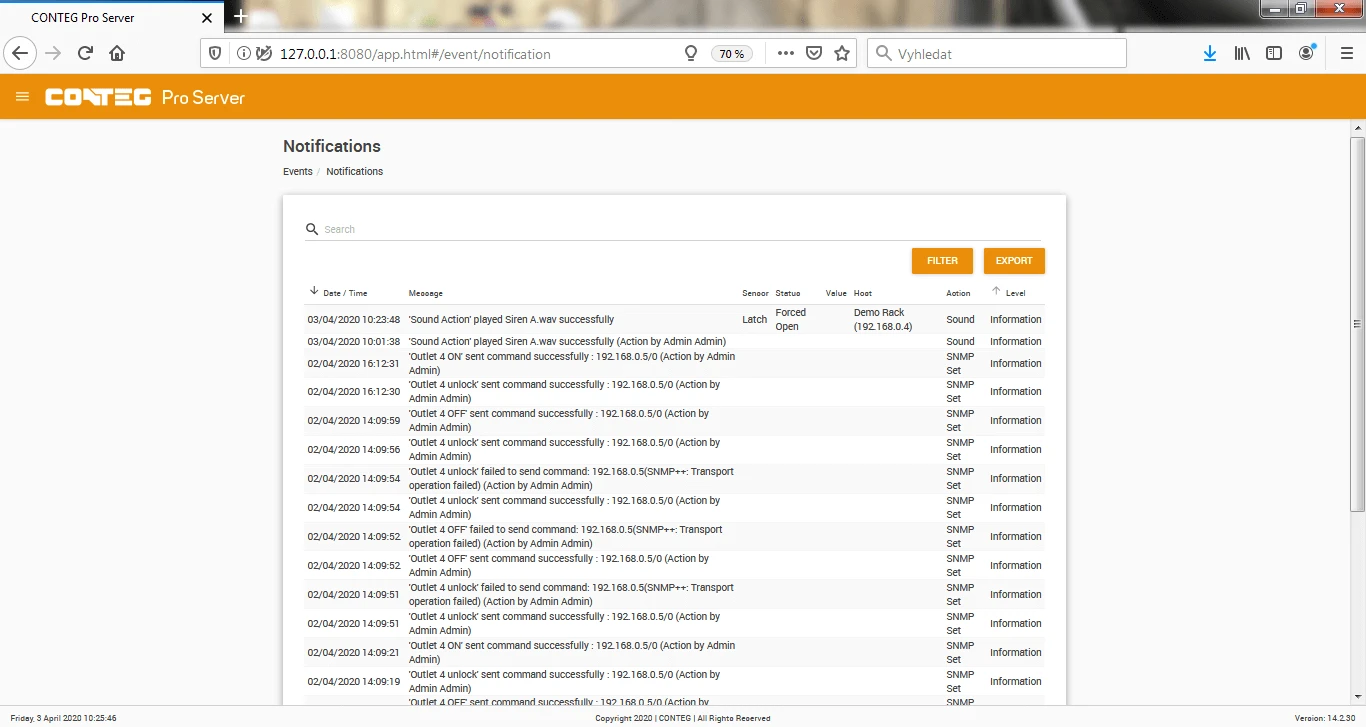Screen dimensions: 1366x727
Task: Open the hamburger navigation menu
Action: (x=22, y=97)
